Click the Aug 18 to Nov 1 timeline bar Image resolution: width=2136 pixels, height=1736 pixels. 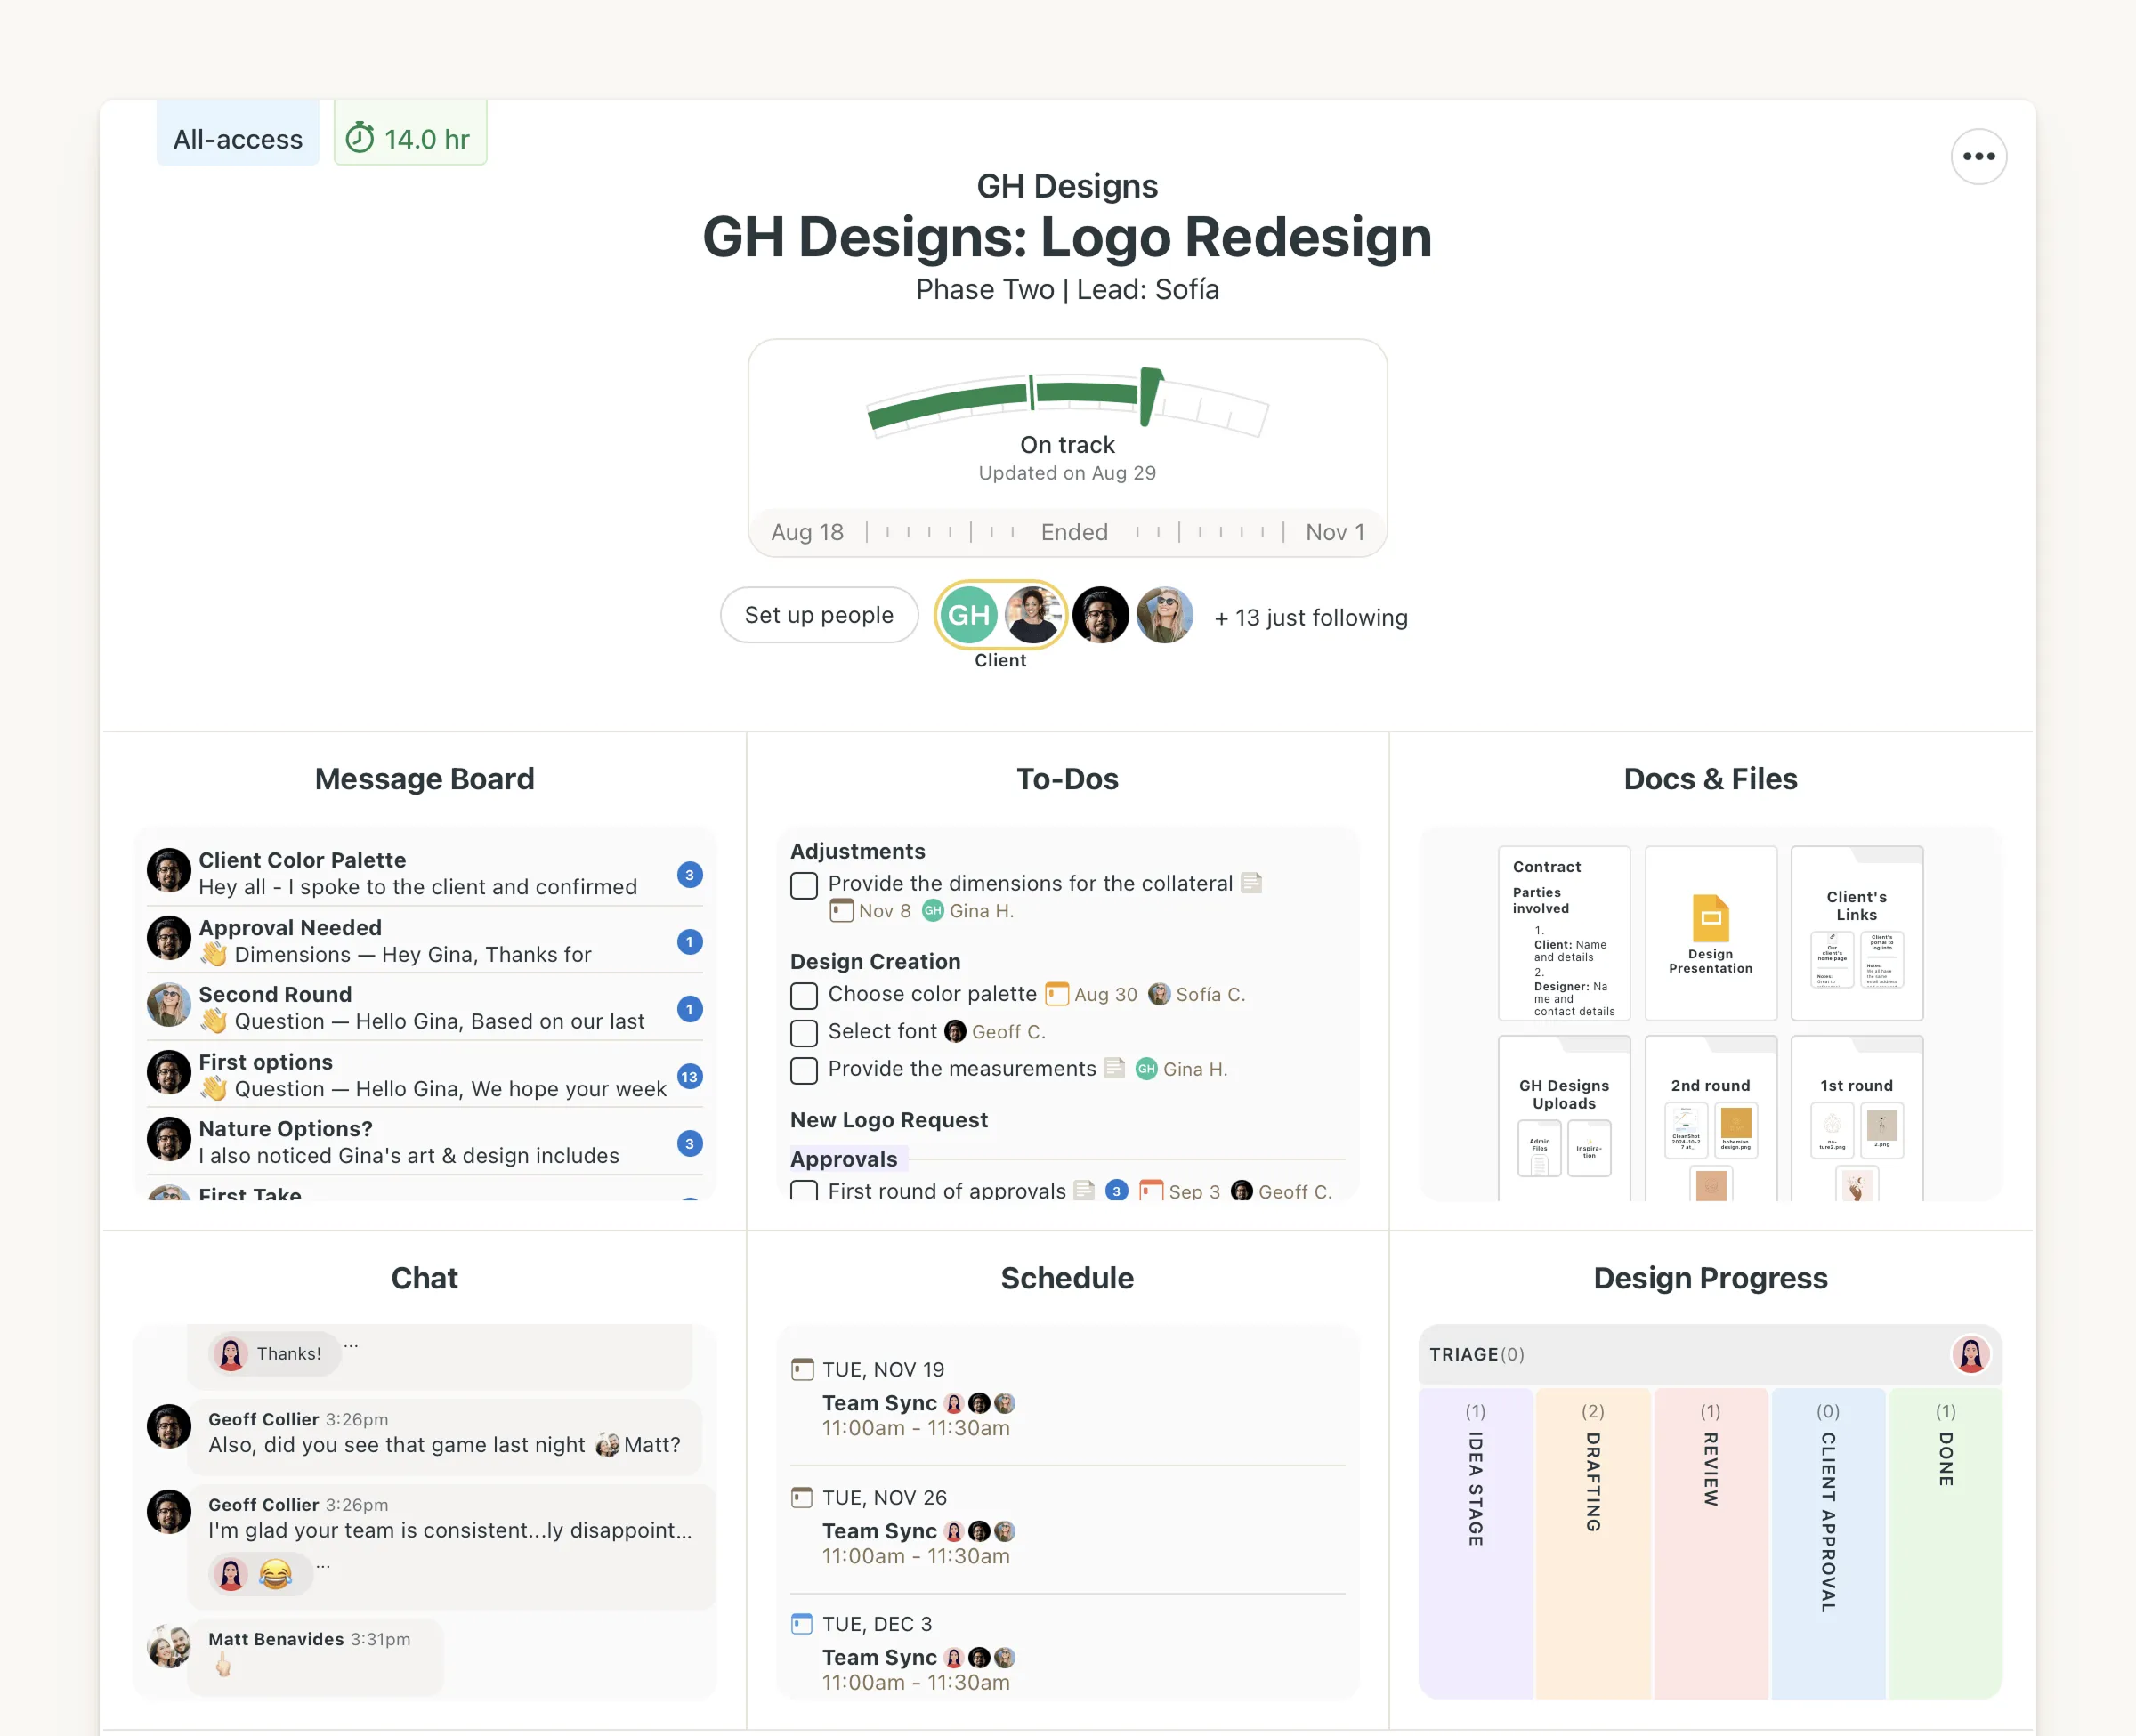[1067, 532]
